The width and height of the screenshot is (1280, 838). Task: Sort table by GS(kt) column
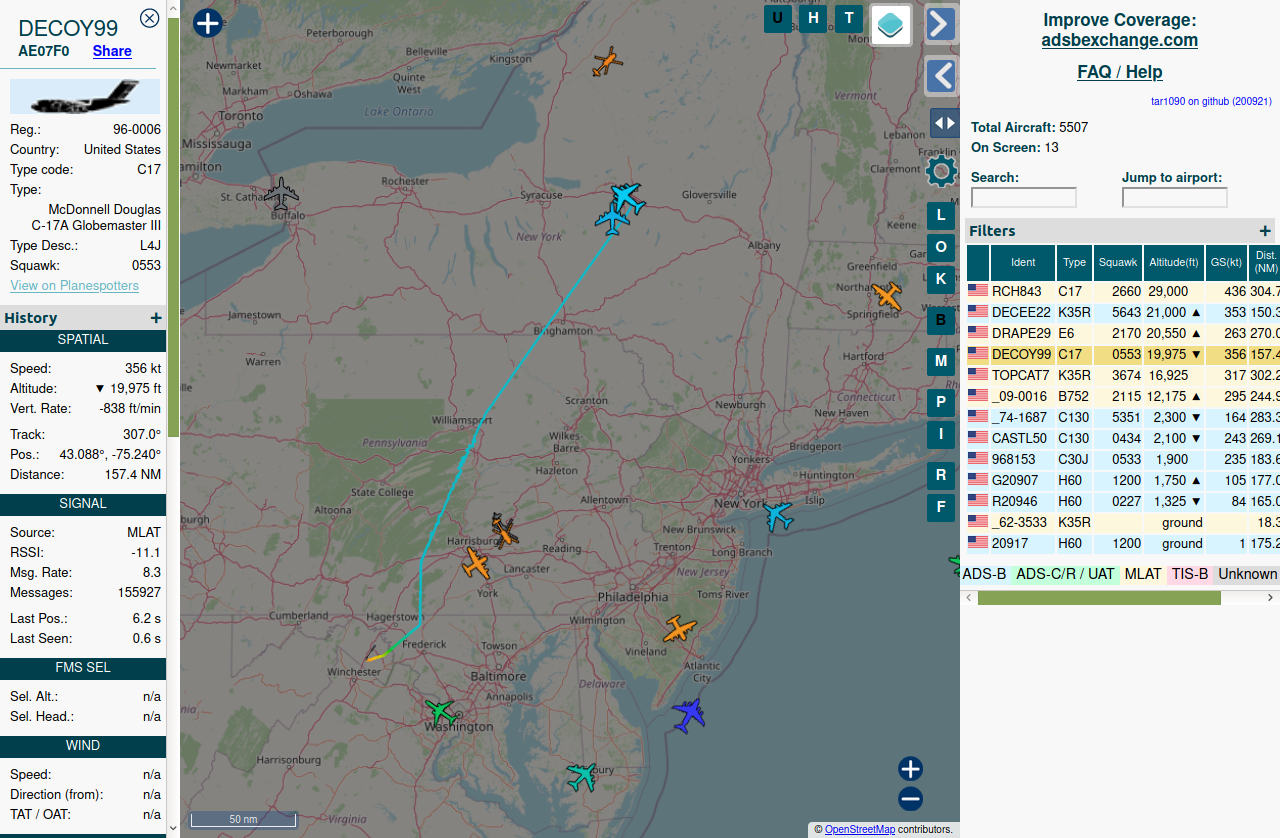(x=1227, y=263)
